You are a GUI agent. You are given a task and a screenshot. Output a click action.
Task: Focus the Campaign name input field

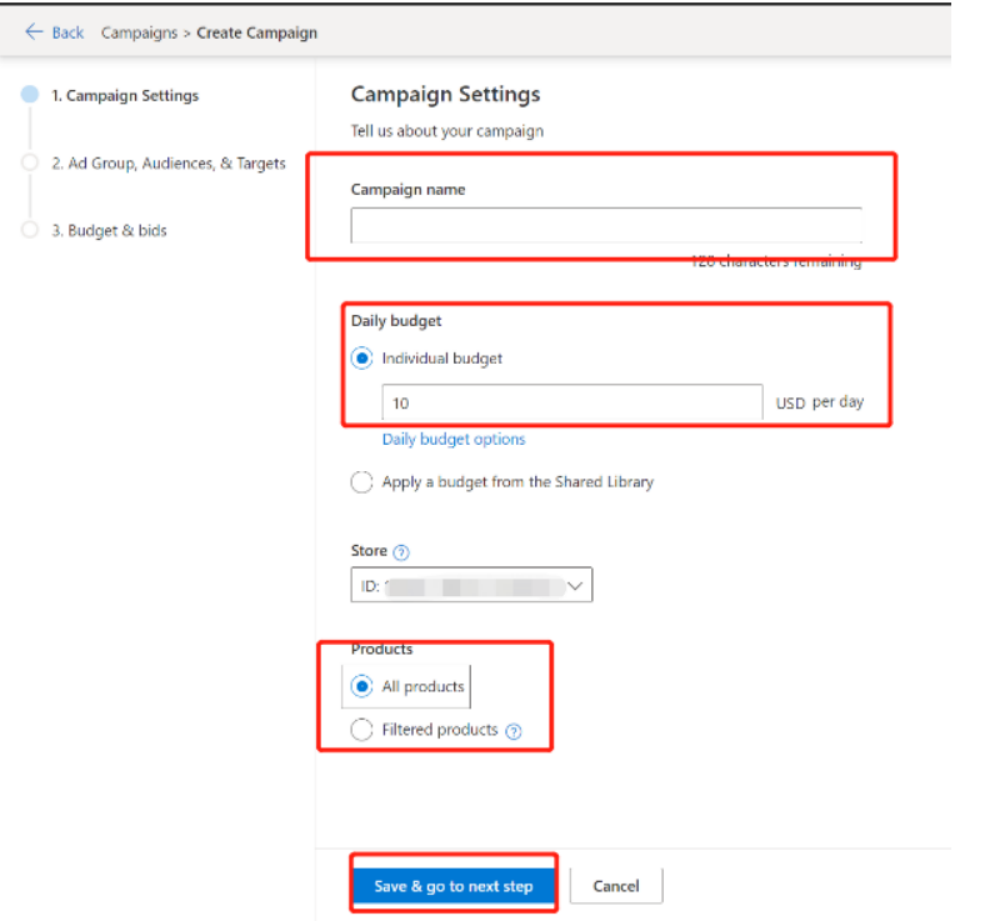606,225
